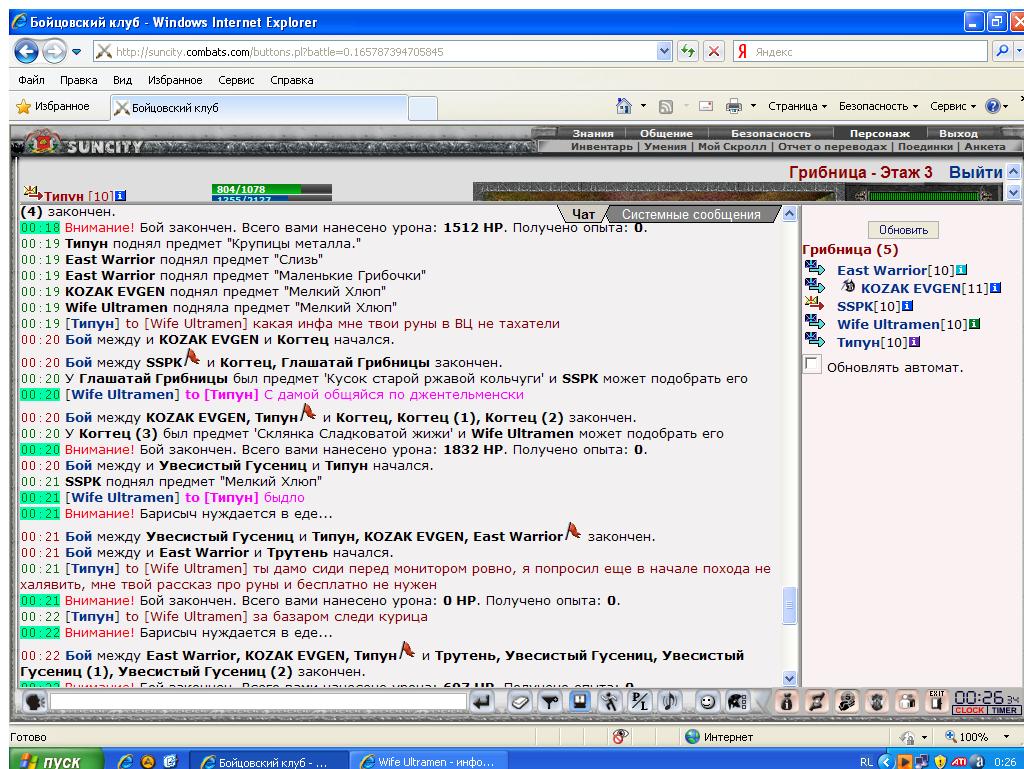Click the coins and hand icon
This screenshot has height=769, width=1024.
pos(848,702)
